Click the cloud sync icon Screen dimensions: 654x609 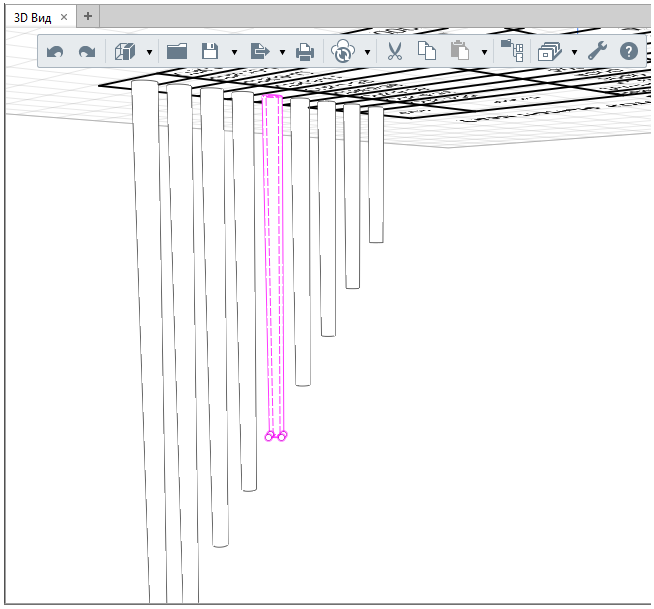click(x=343, y=51)
